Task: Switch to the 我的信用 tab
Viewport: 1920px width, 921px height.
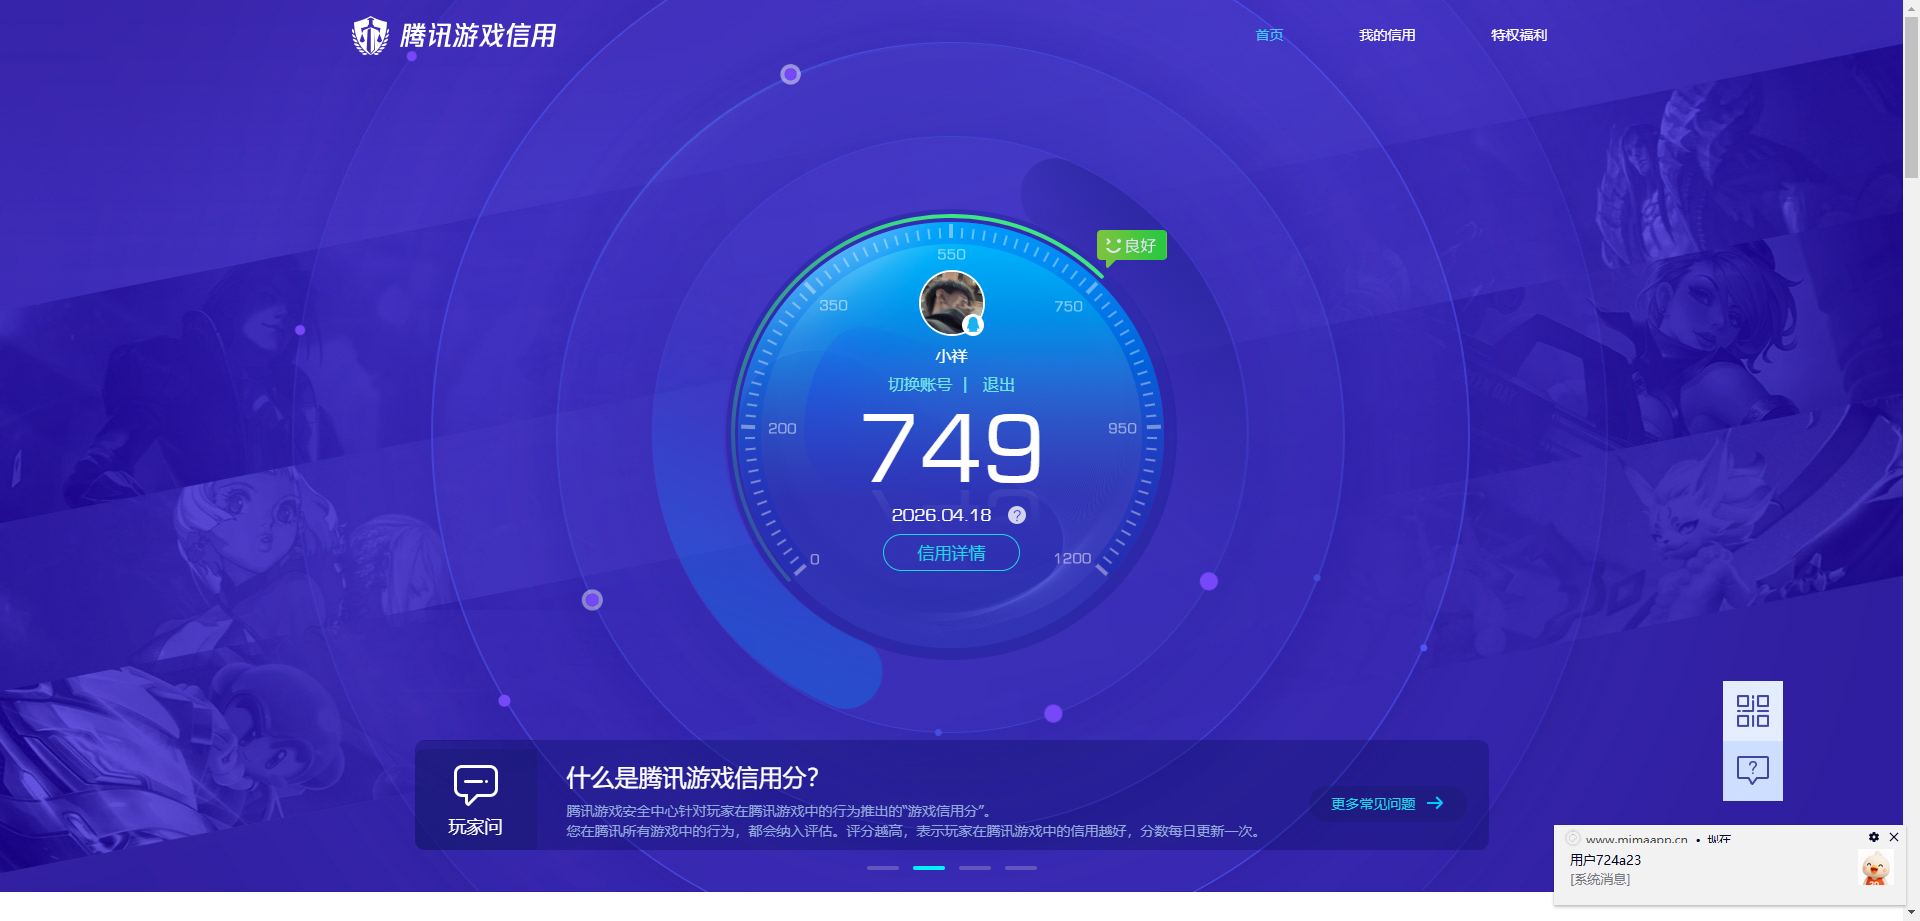Action: pos(1387,35)
